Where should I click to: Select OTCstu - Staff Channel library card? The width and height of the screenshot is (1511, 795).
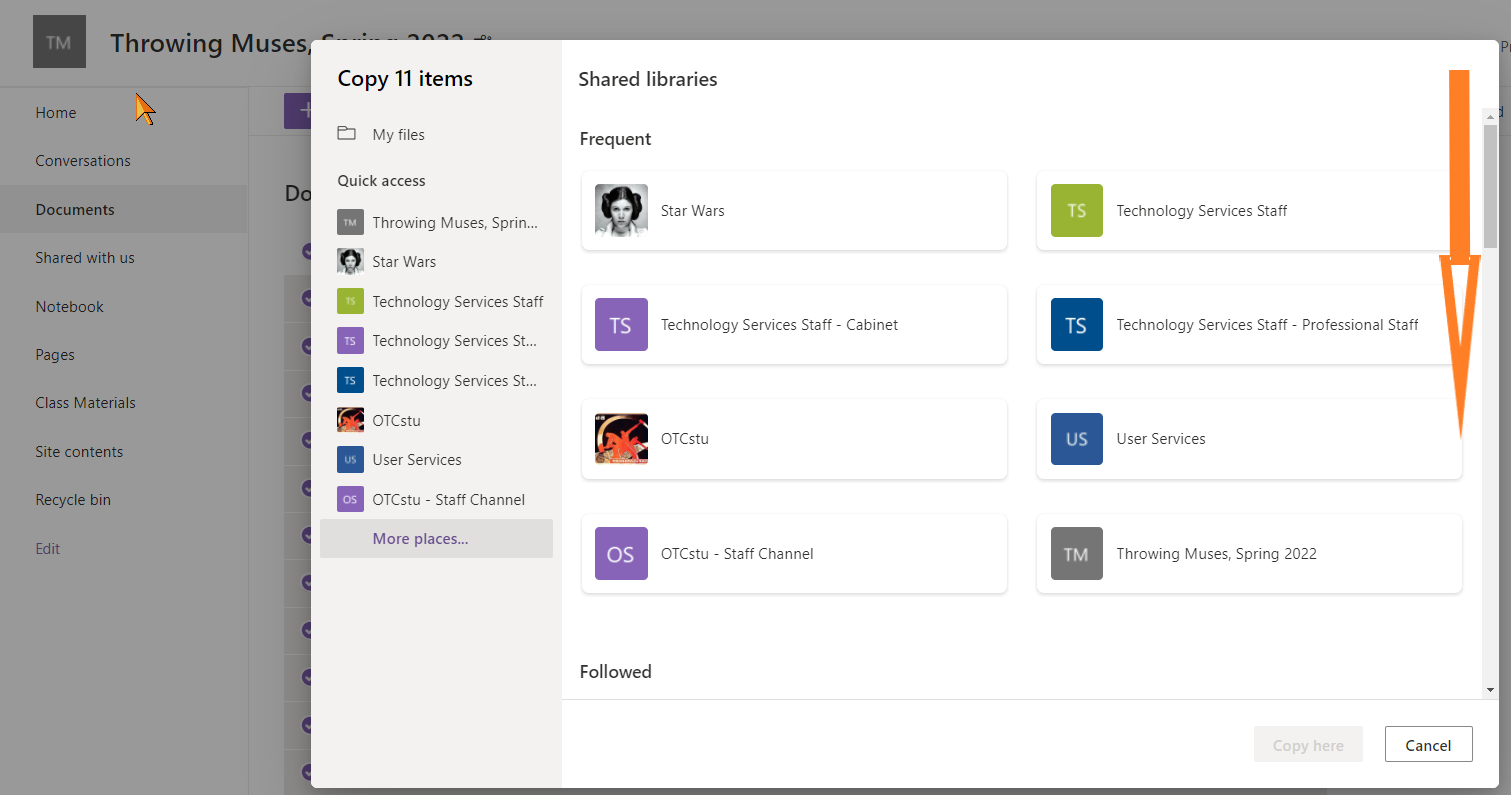pyautogui.click(x=794, y=554)
